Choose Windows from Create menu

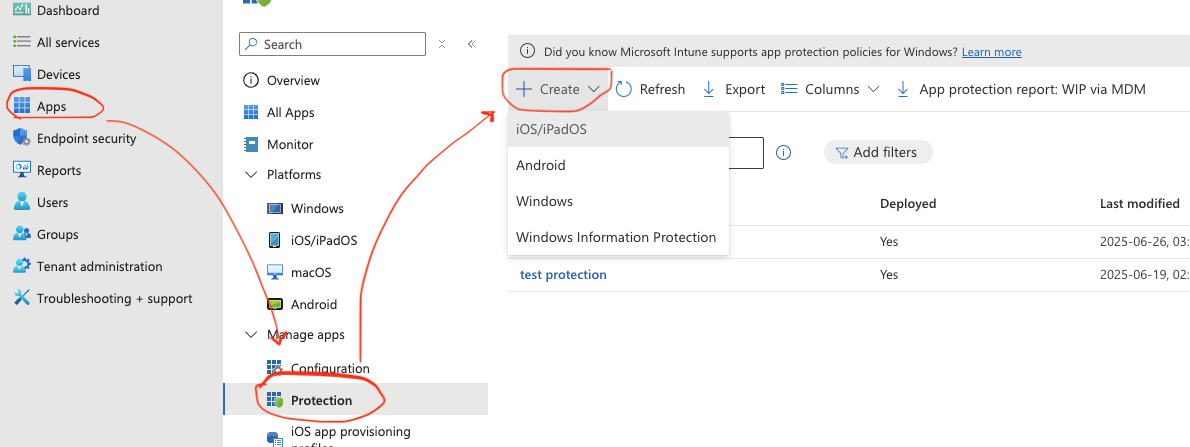point(619,201)
